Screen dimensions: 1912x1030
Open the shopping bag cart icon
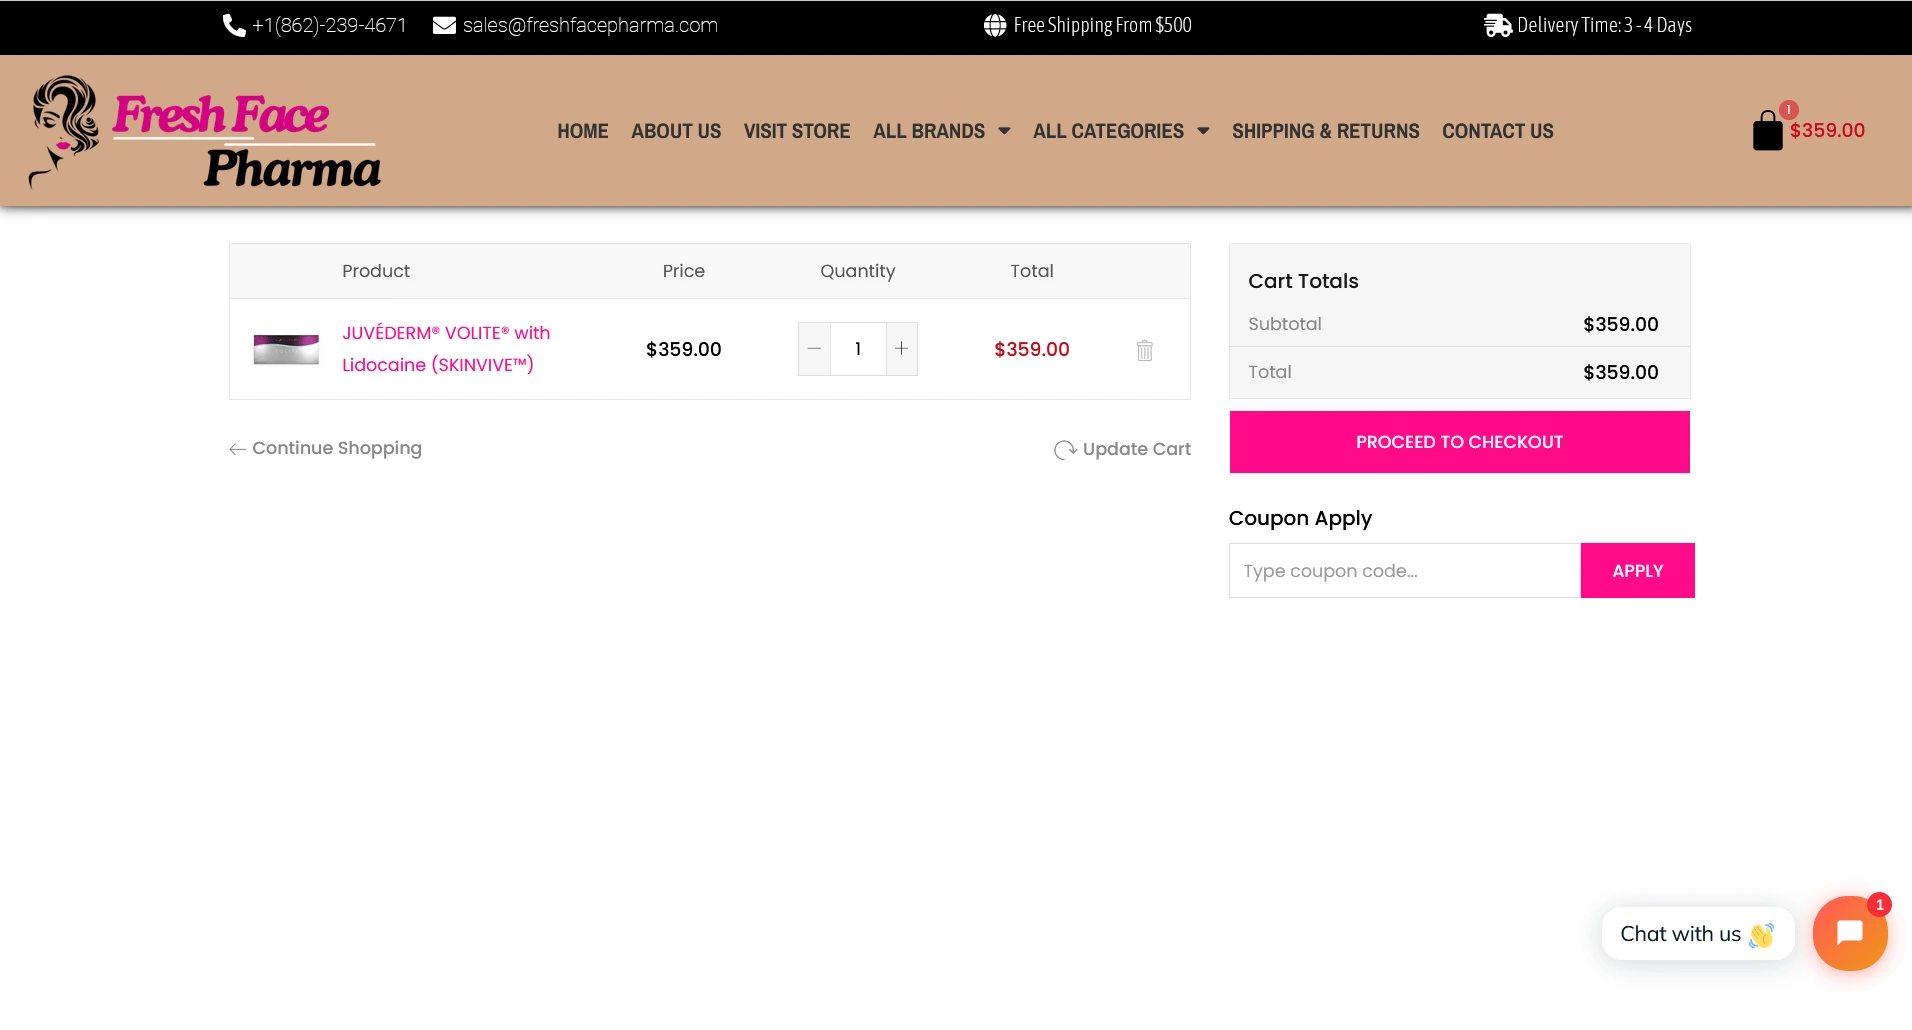coord(1767,131)
